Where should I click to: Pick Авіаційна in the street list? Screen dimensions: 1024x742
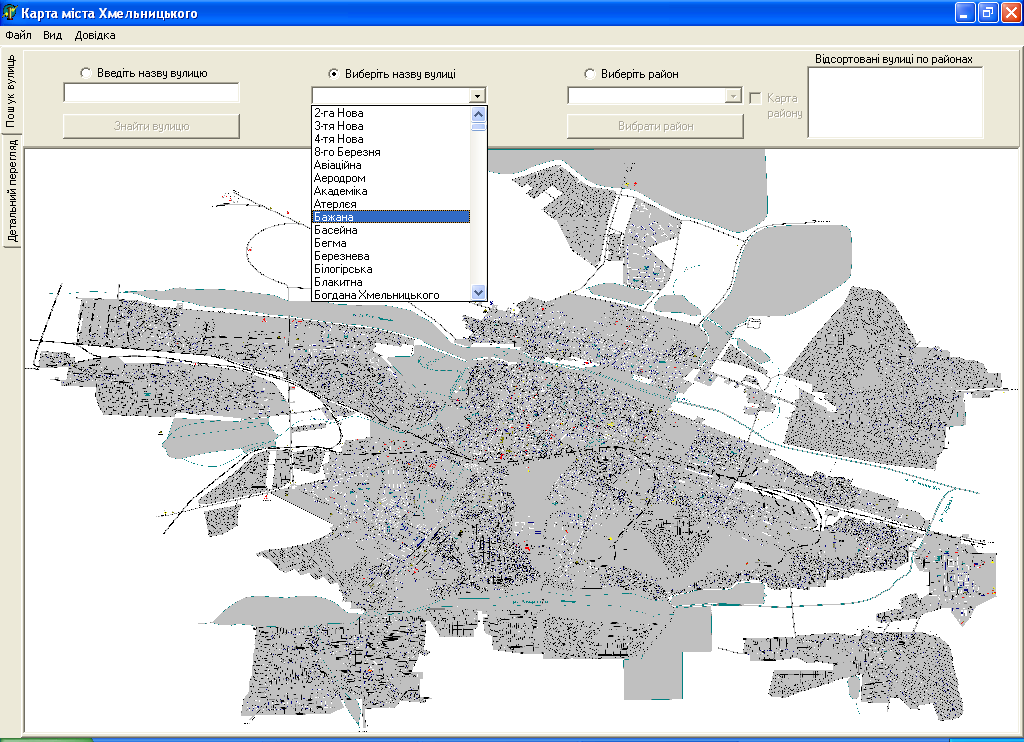point(338,165)
